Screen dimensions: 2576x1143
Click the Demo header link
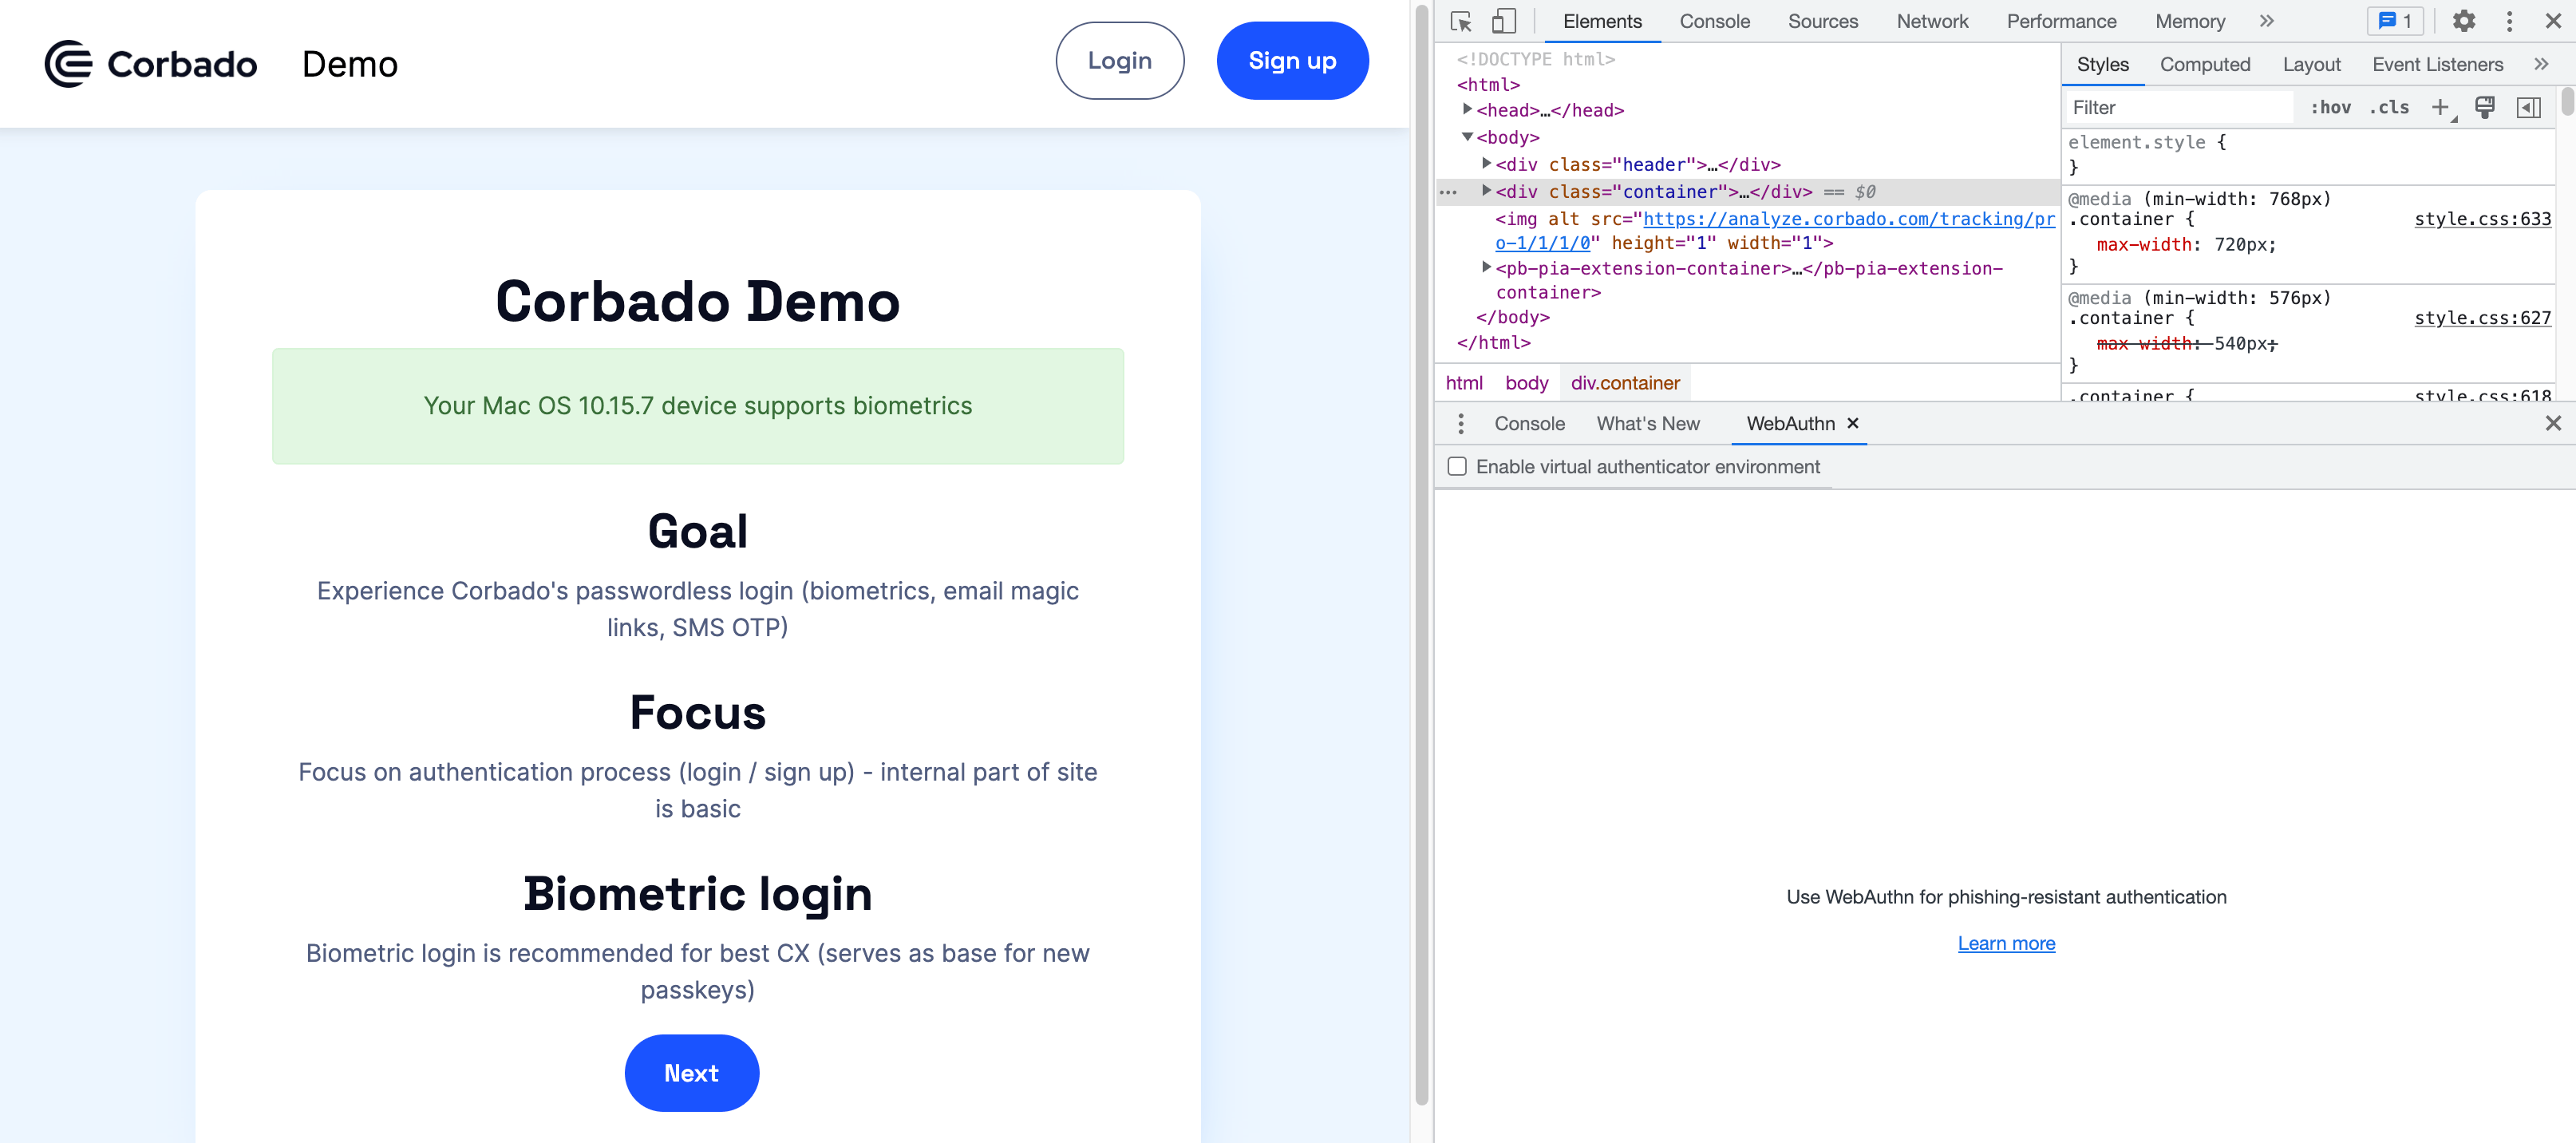(x=350, y=64)
